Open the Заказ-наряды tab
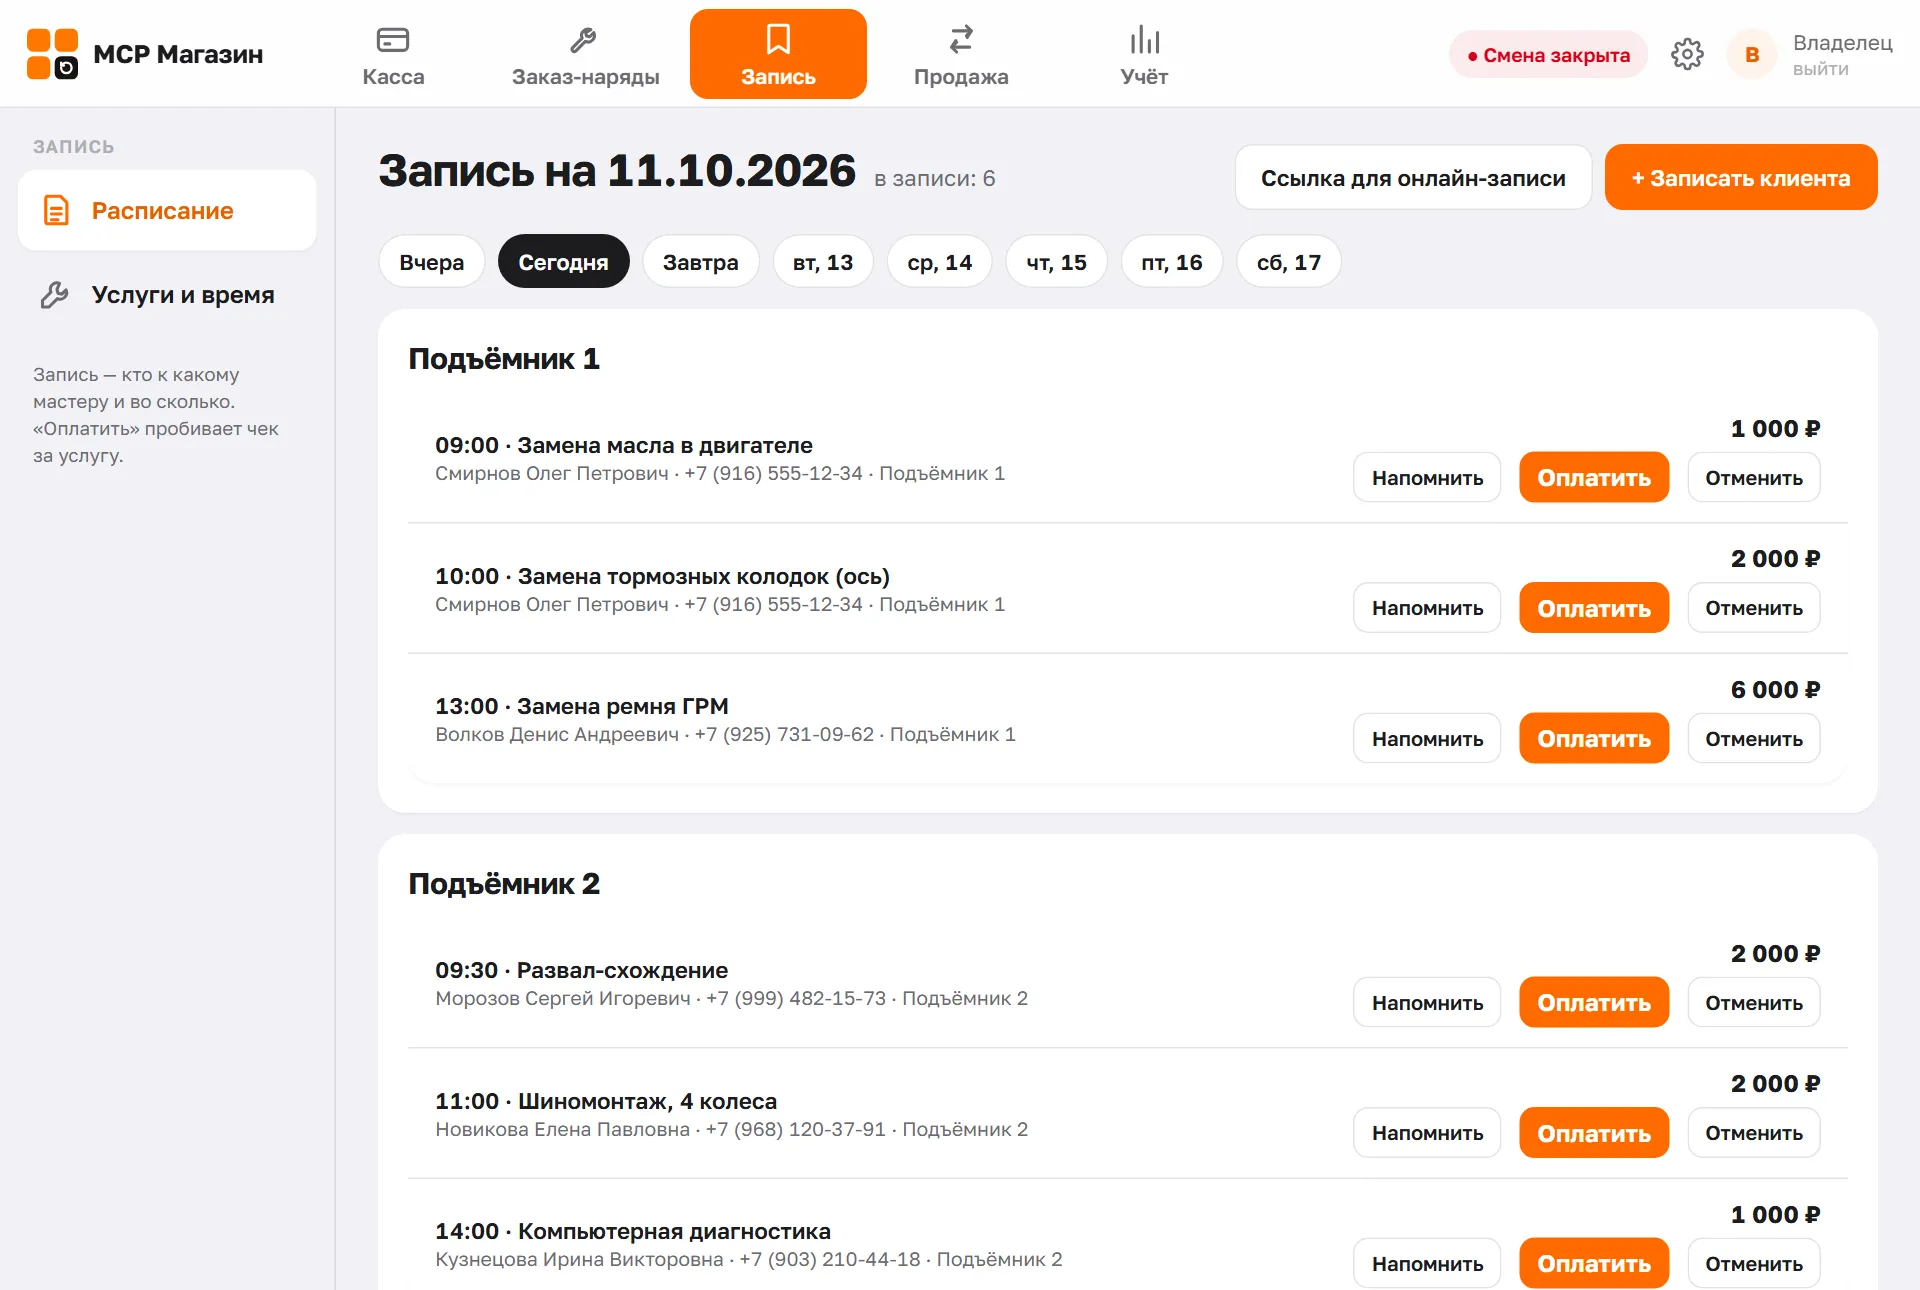Viewport: 1920px width, 1290px height. point(585,54)
